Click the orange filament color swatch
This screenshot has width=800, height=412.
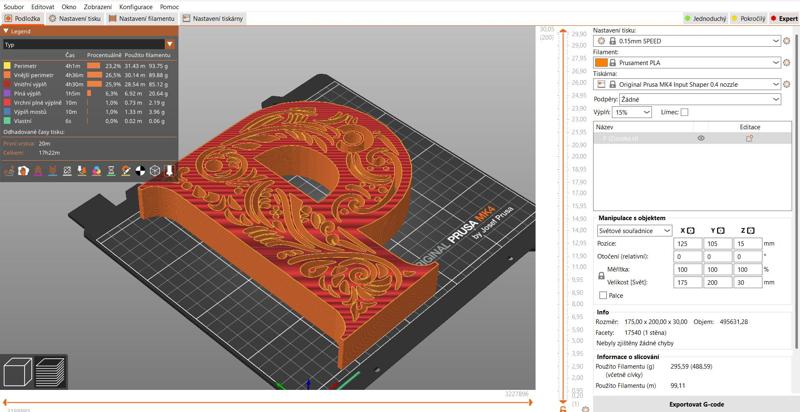[x=601, y=62]
